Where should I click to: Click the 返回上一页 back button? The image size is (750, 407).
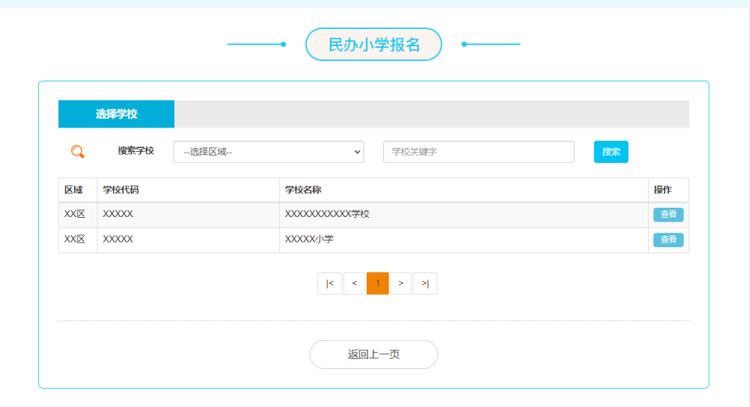pyautogui.click(x=374, y=354)
